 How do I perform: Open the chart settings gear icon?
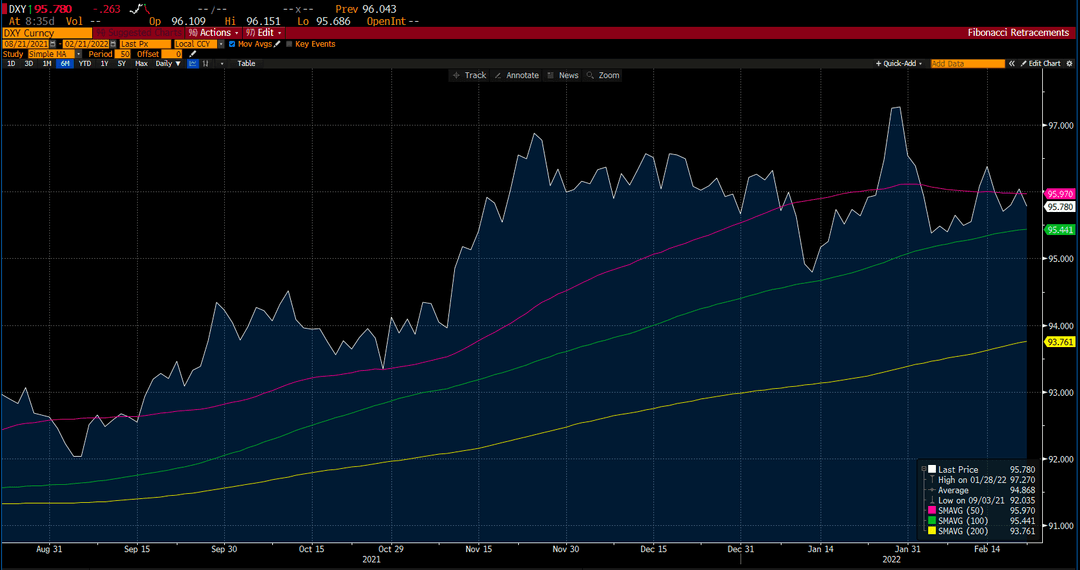pos(1070,63)
